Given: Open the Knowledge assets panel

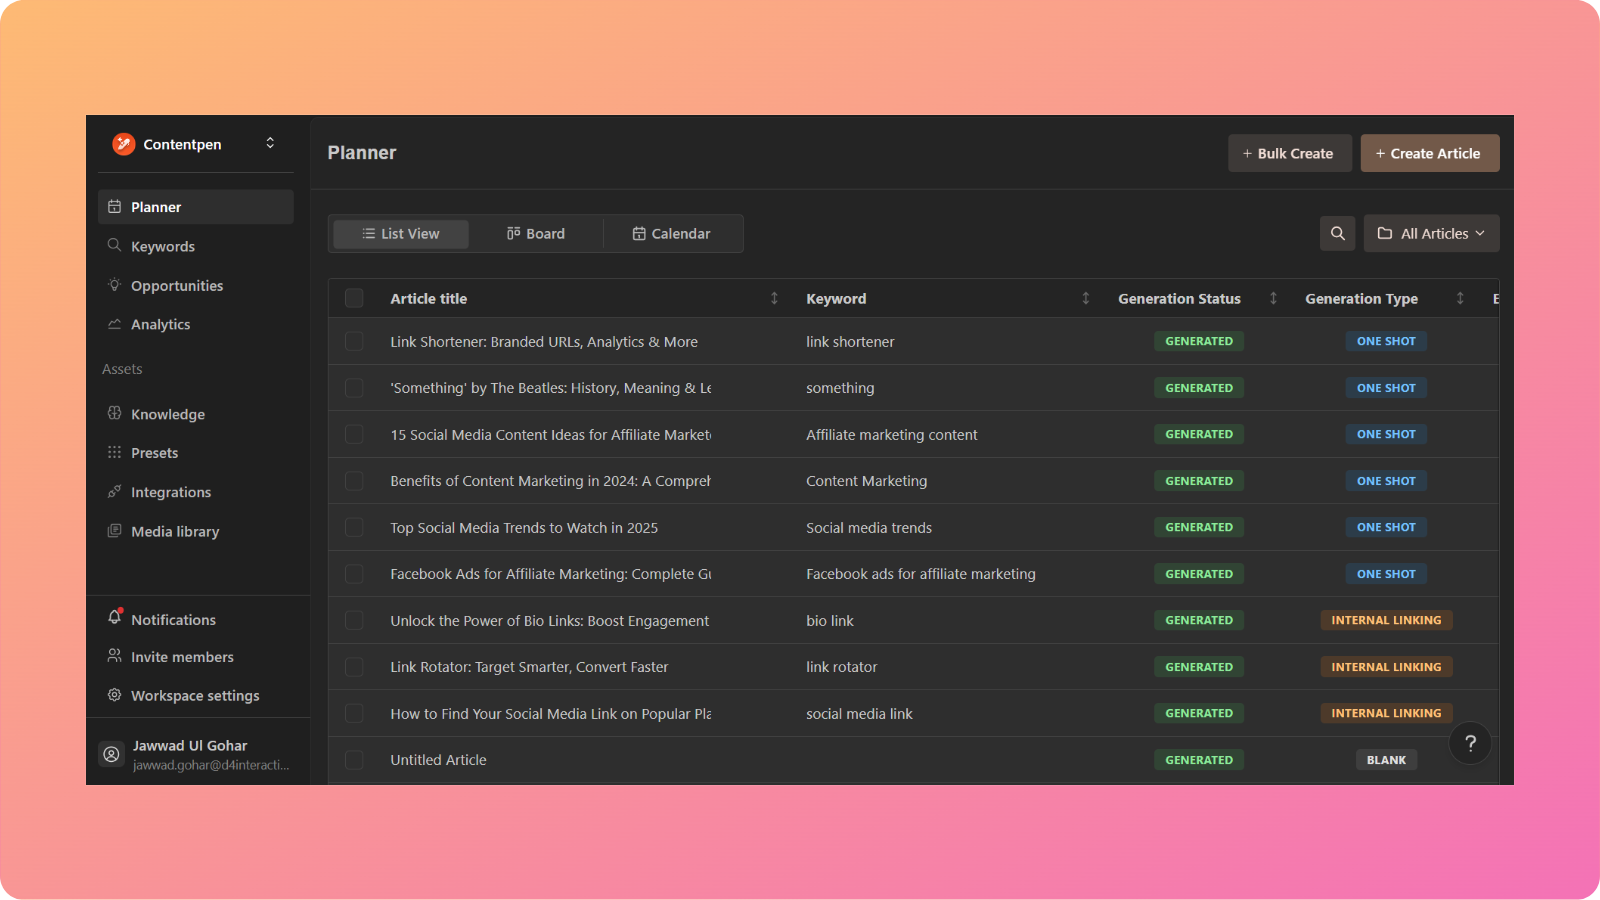Looking at the screenshot, I should click(167, 413).
